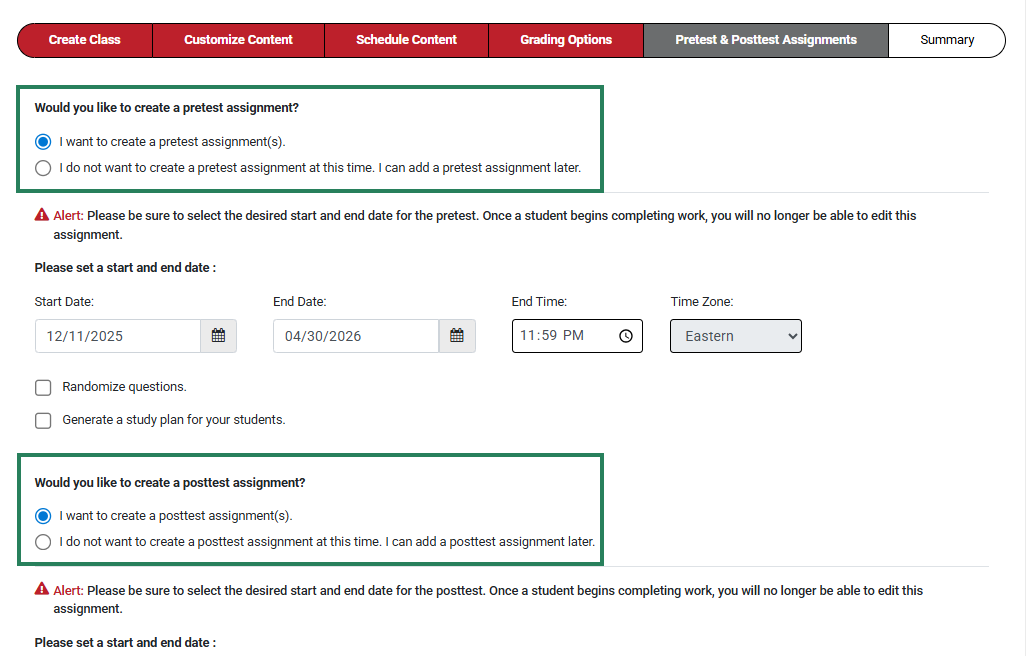
Task: Open the Schedule Content tab
Action: click(406, 40)
